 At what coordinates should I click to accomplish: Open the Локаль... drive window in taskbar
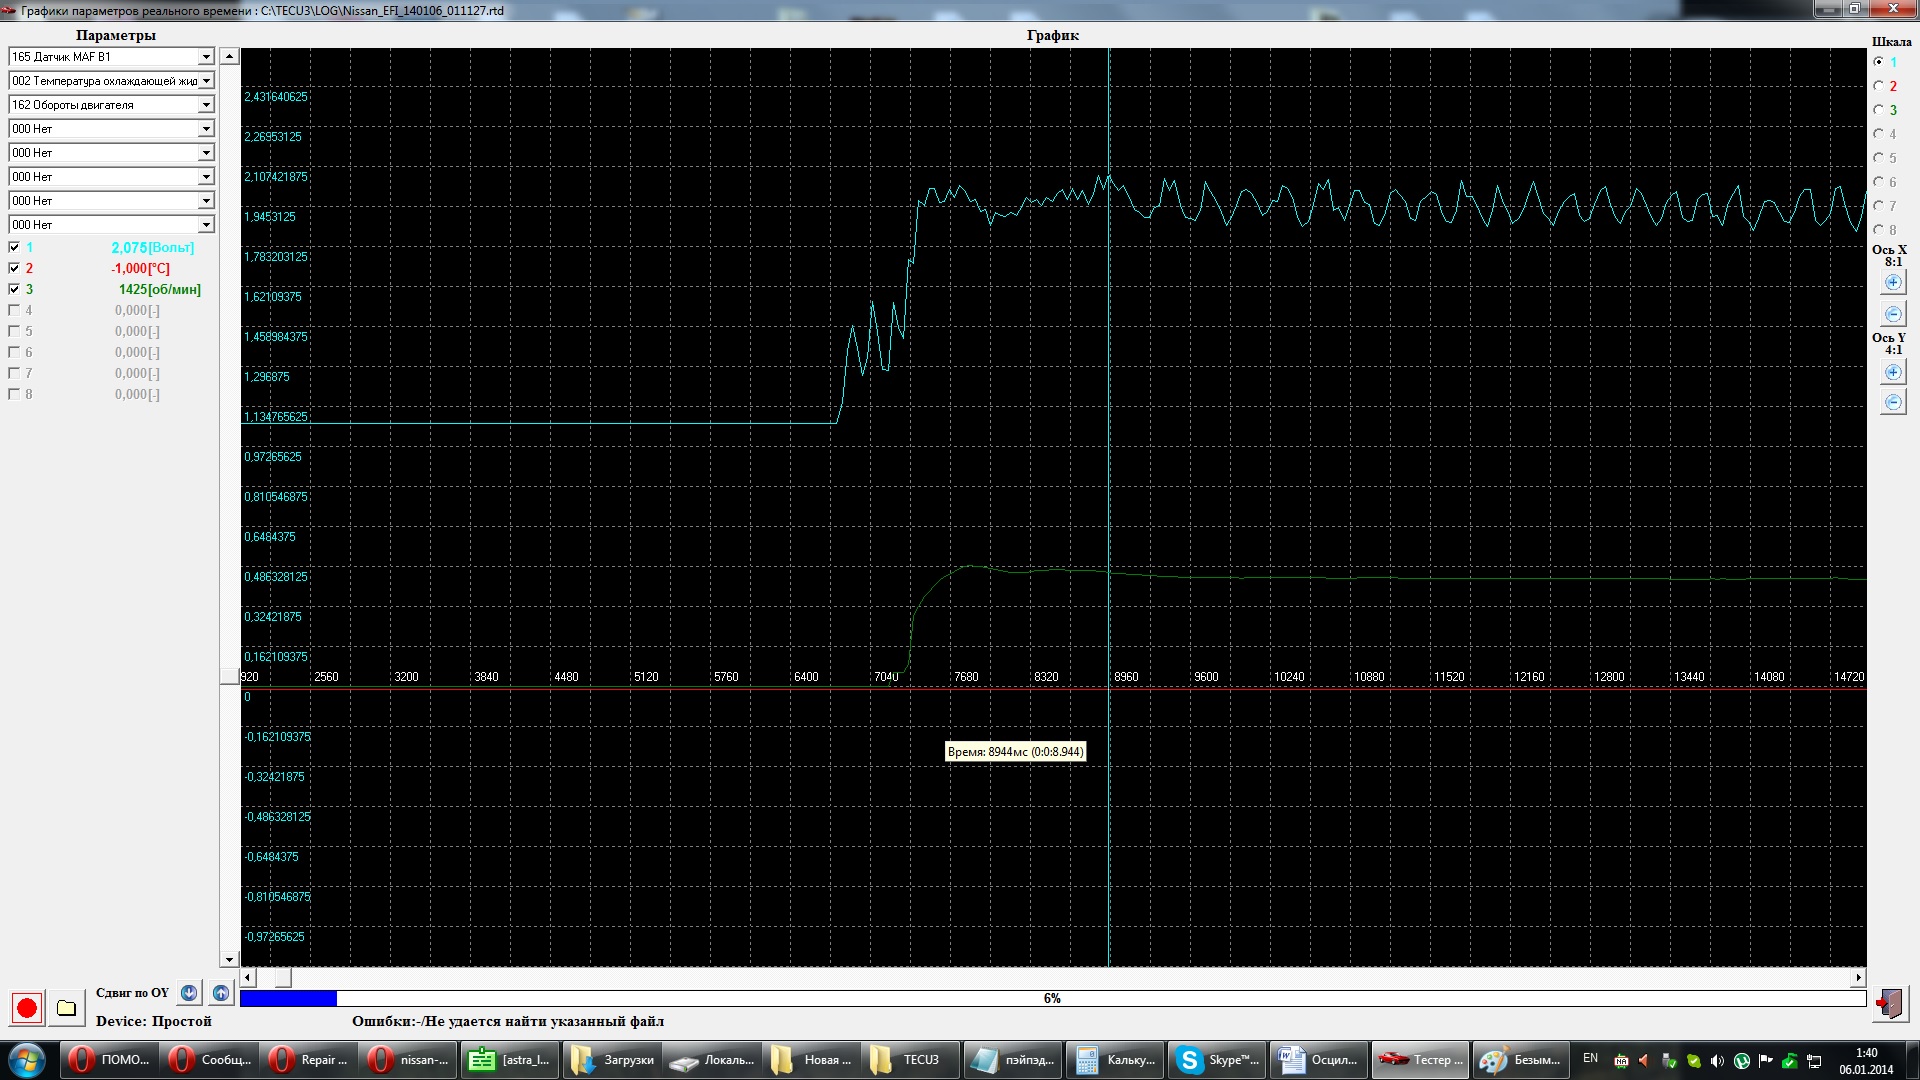(x=713, y=1060)
